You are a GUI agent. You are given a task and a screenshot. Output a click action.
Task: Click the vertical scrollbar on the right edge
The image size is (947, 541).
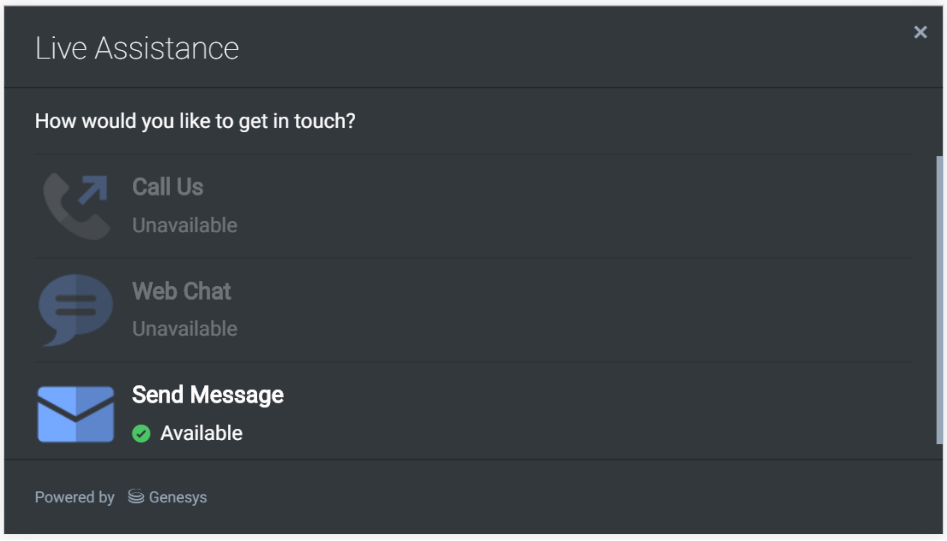tap(938, 300)
